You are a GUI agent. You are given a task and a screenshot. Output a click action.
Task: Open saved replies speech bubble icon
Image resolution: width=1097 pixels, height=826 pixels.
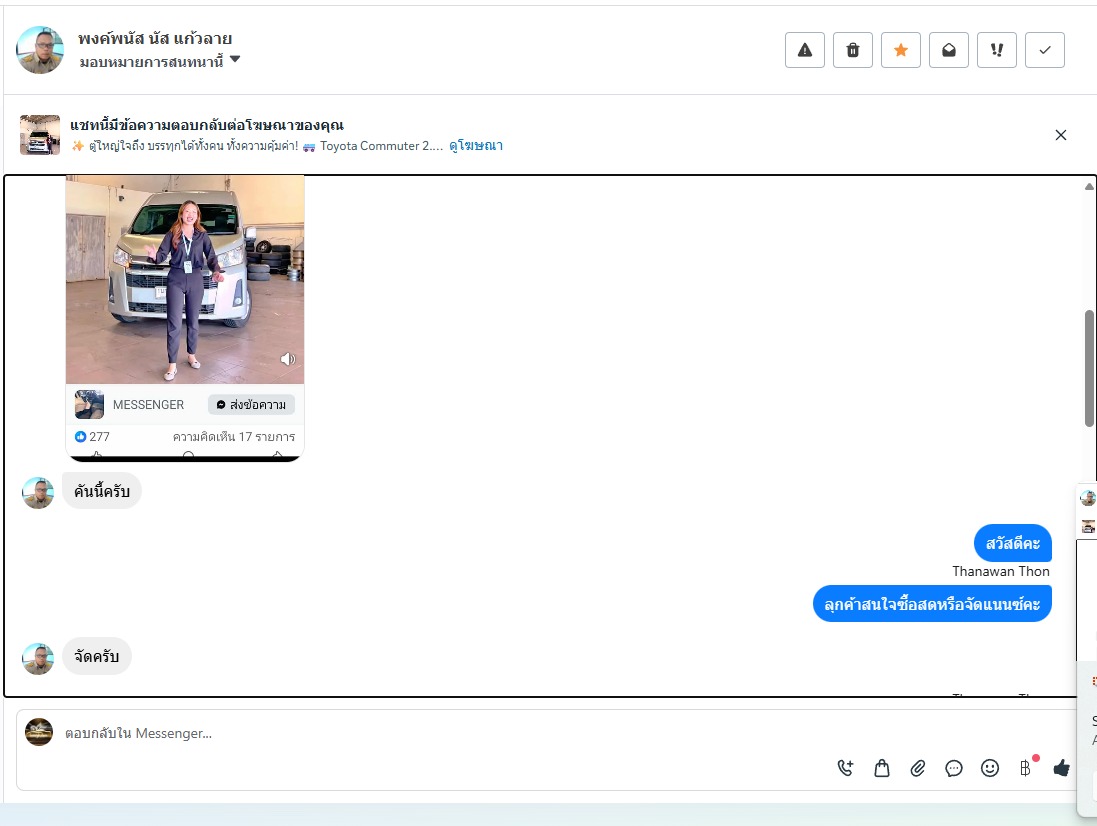pyautogui.click(x=954, y=768)
